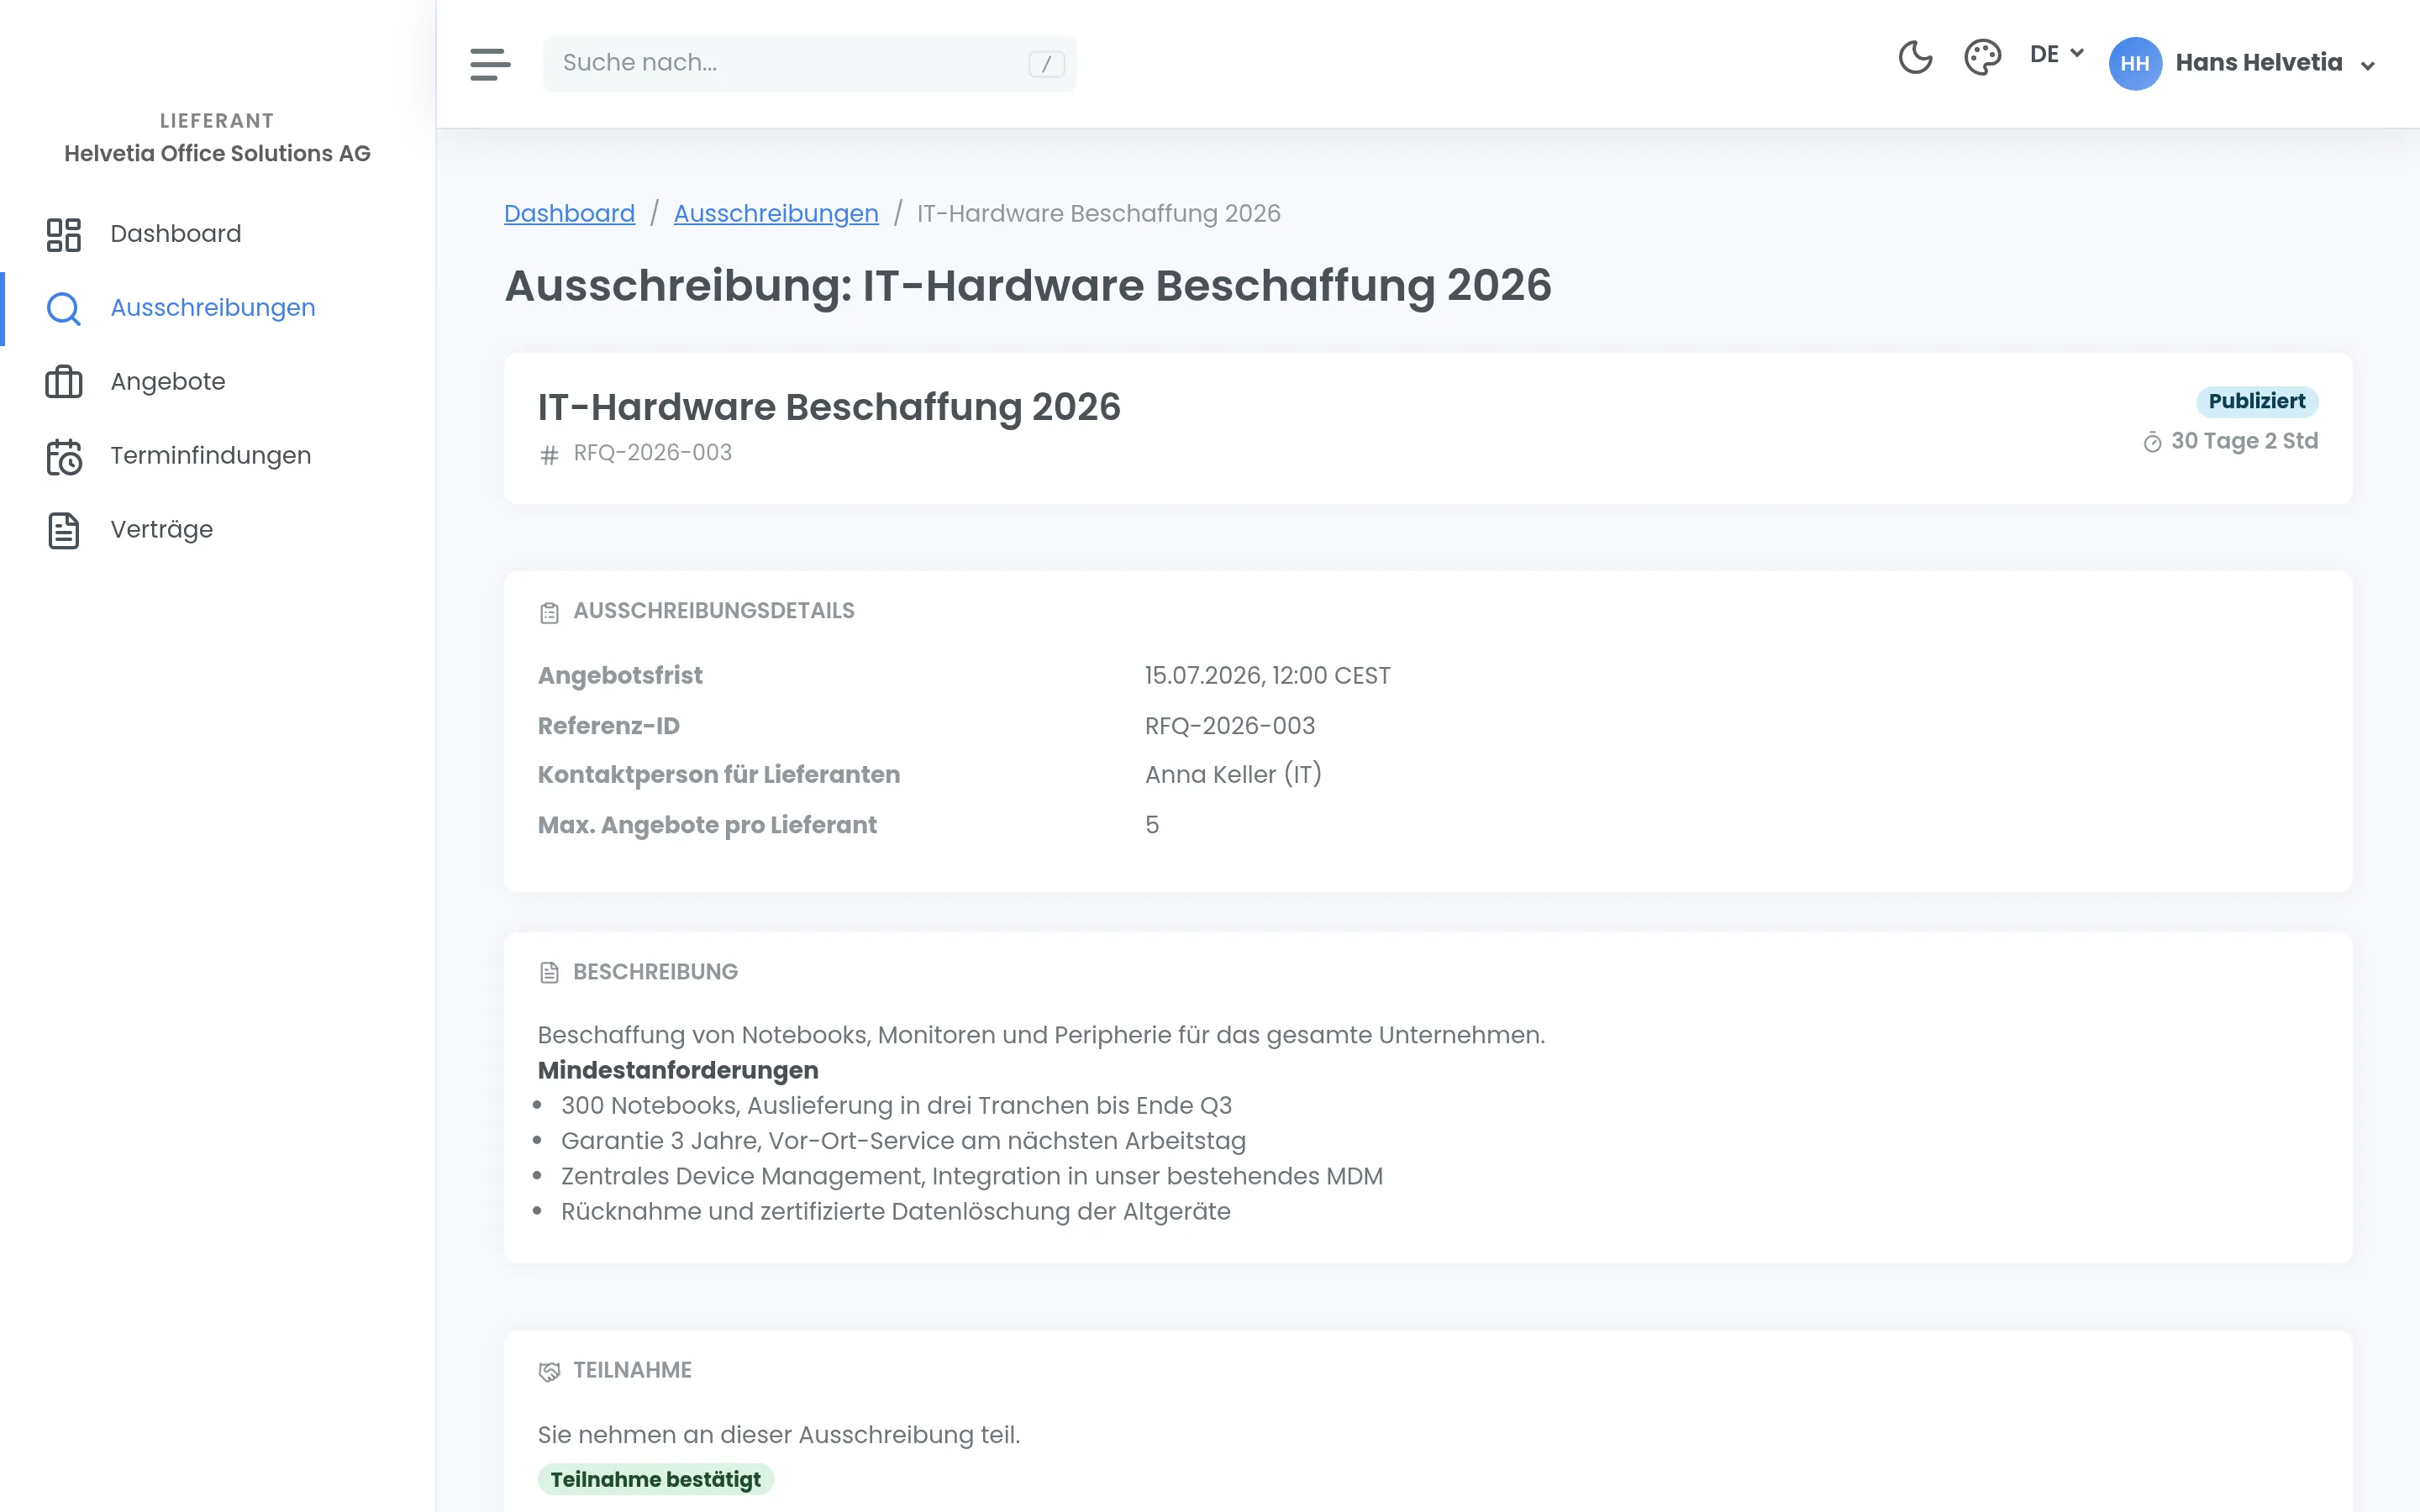2420x1512 pixels.
Task: Click the deadline value '15.07.2026, 12:00 CEST'
Action: (1267, 676)
